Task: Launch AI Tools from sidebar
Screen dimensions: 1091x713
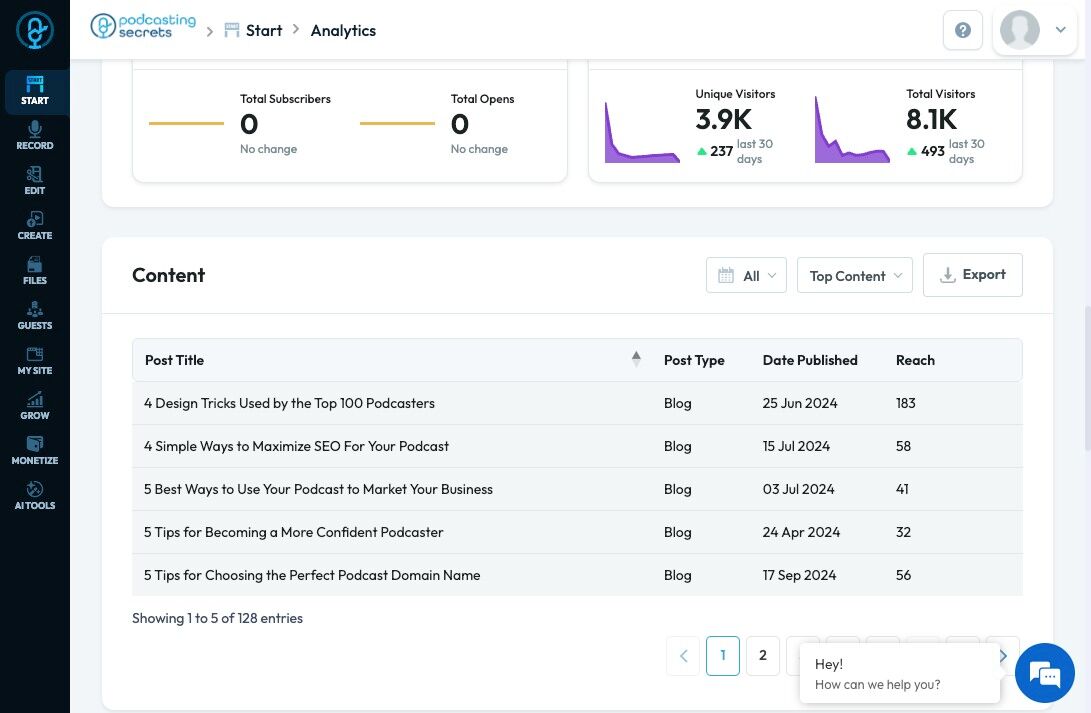Action: coord(35,496)
